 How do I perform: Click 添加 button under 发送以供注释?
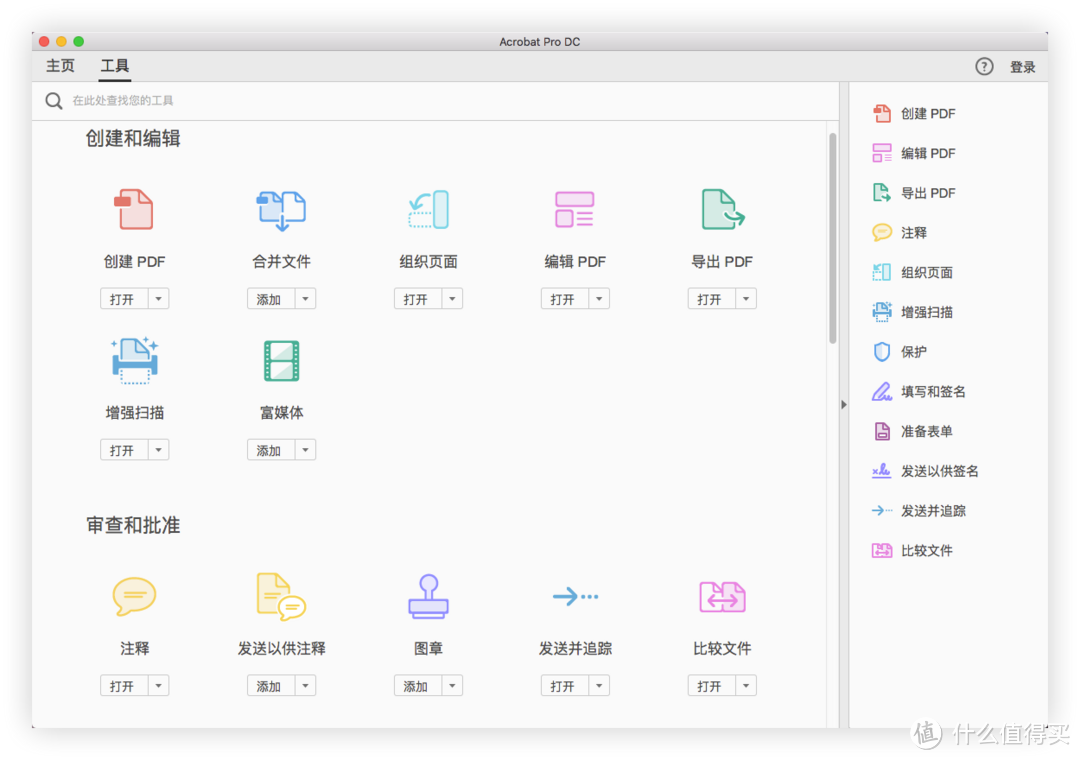(x=271, y=686)
